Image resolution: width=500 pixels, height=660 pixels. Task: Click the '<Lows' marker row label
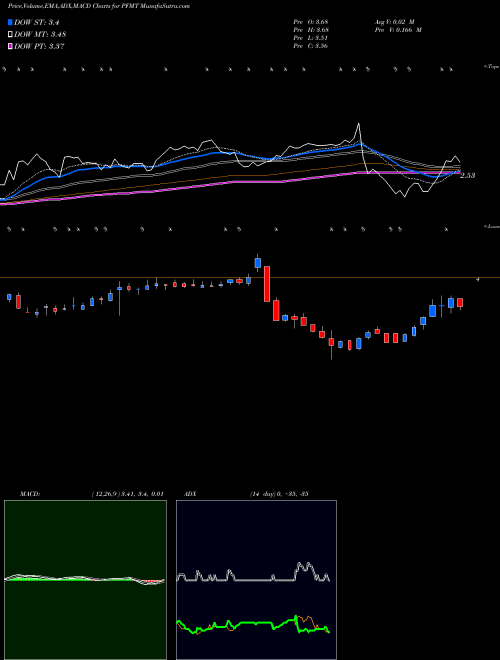click(492, 226)
